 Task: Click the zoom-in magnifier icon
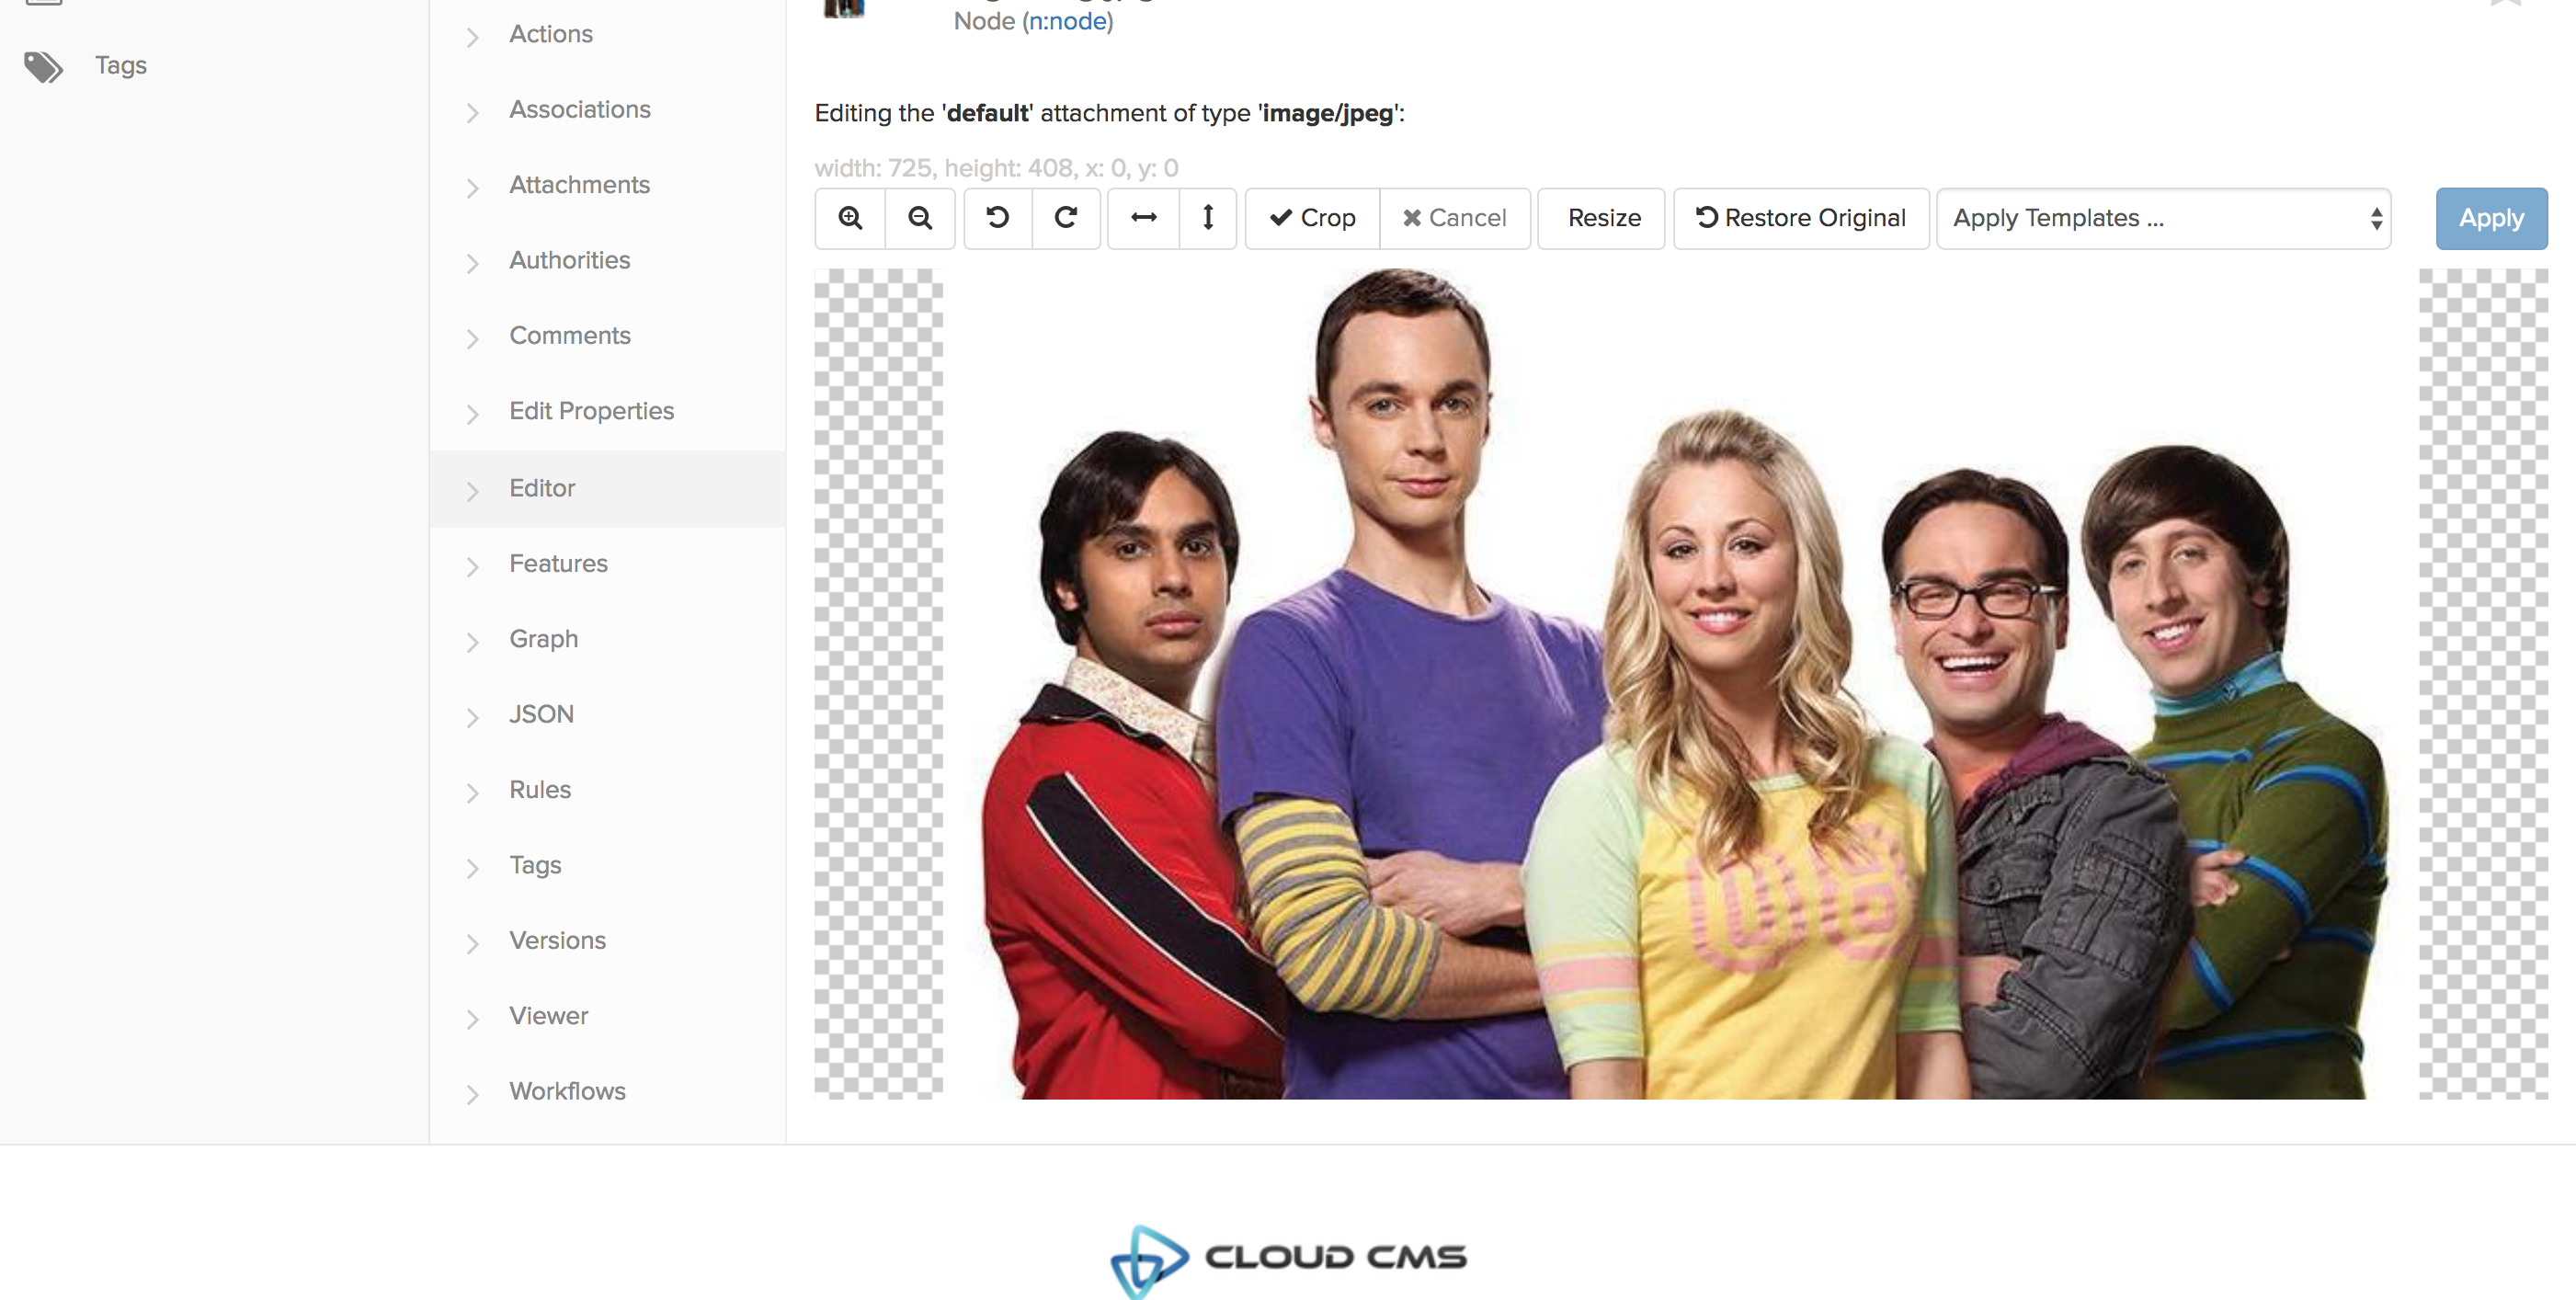[x=849, y=217]
